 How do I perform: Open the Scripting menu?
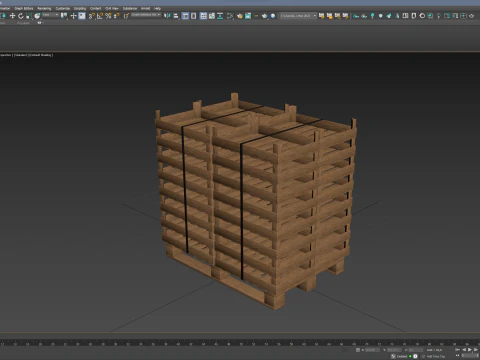[80, 8]
